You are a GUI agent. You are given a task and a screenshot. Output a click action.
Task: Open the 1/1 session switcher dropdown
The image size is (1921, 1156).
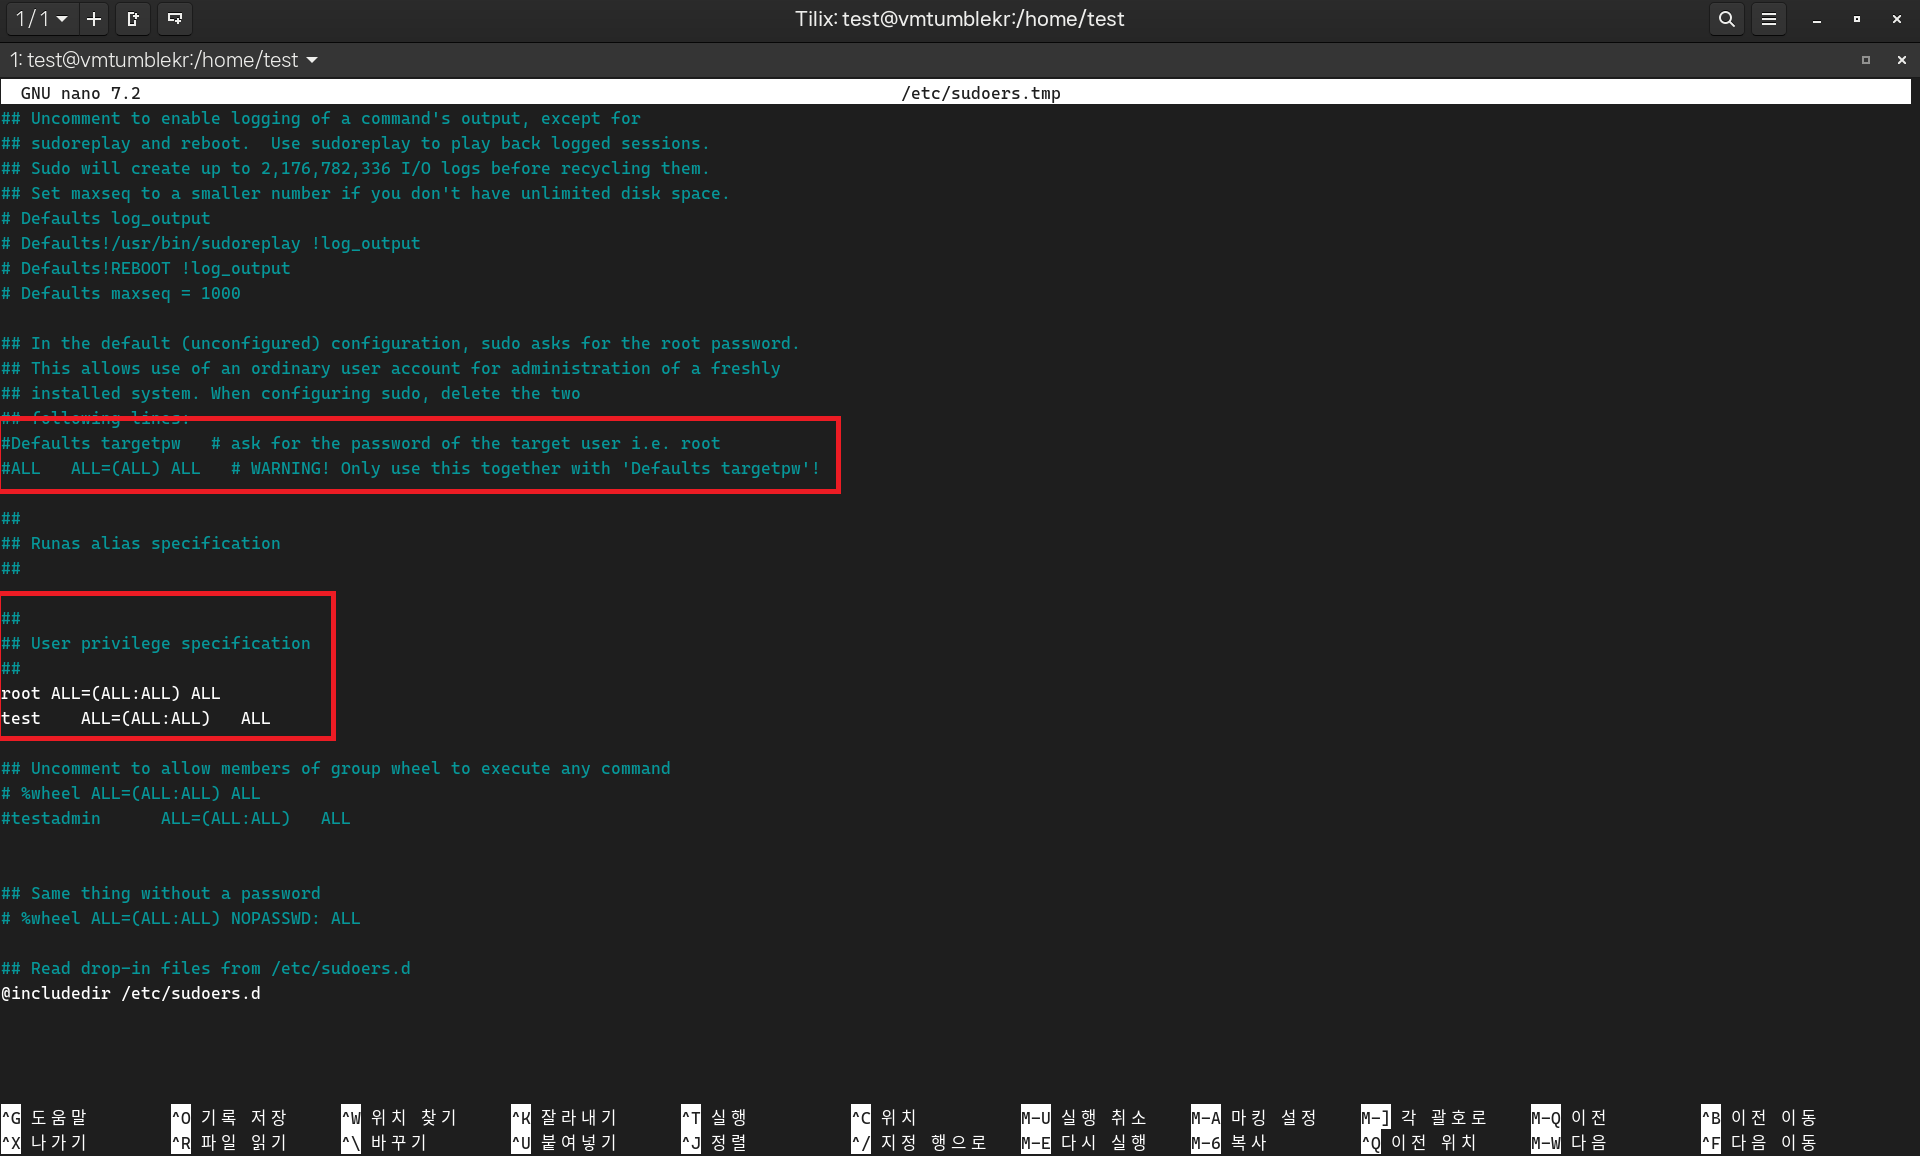tap(41, 19)
